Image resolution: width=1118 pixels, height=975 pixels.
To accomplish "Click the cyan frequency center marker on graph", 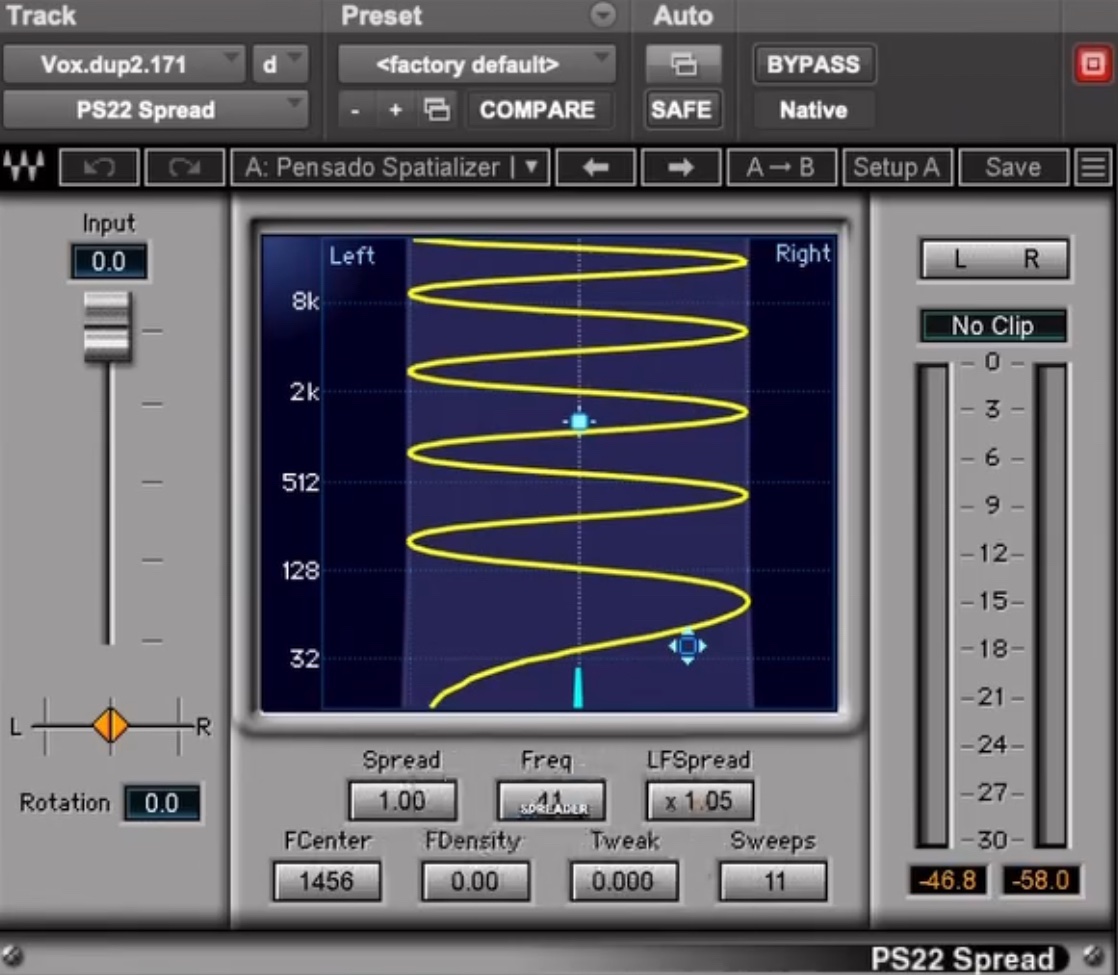I will 579,422.
